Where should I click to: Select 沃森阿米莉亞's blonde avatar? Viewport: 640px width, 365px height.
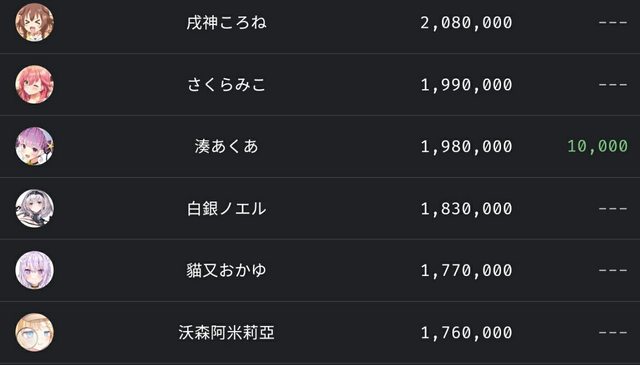[35, 332]
